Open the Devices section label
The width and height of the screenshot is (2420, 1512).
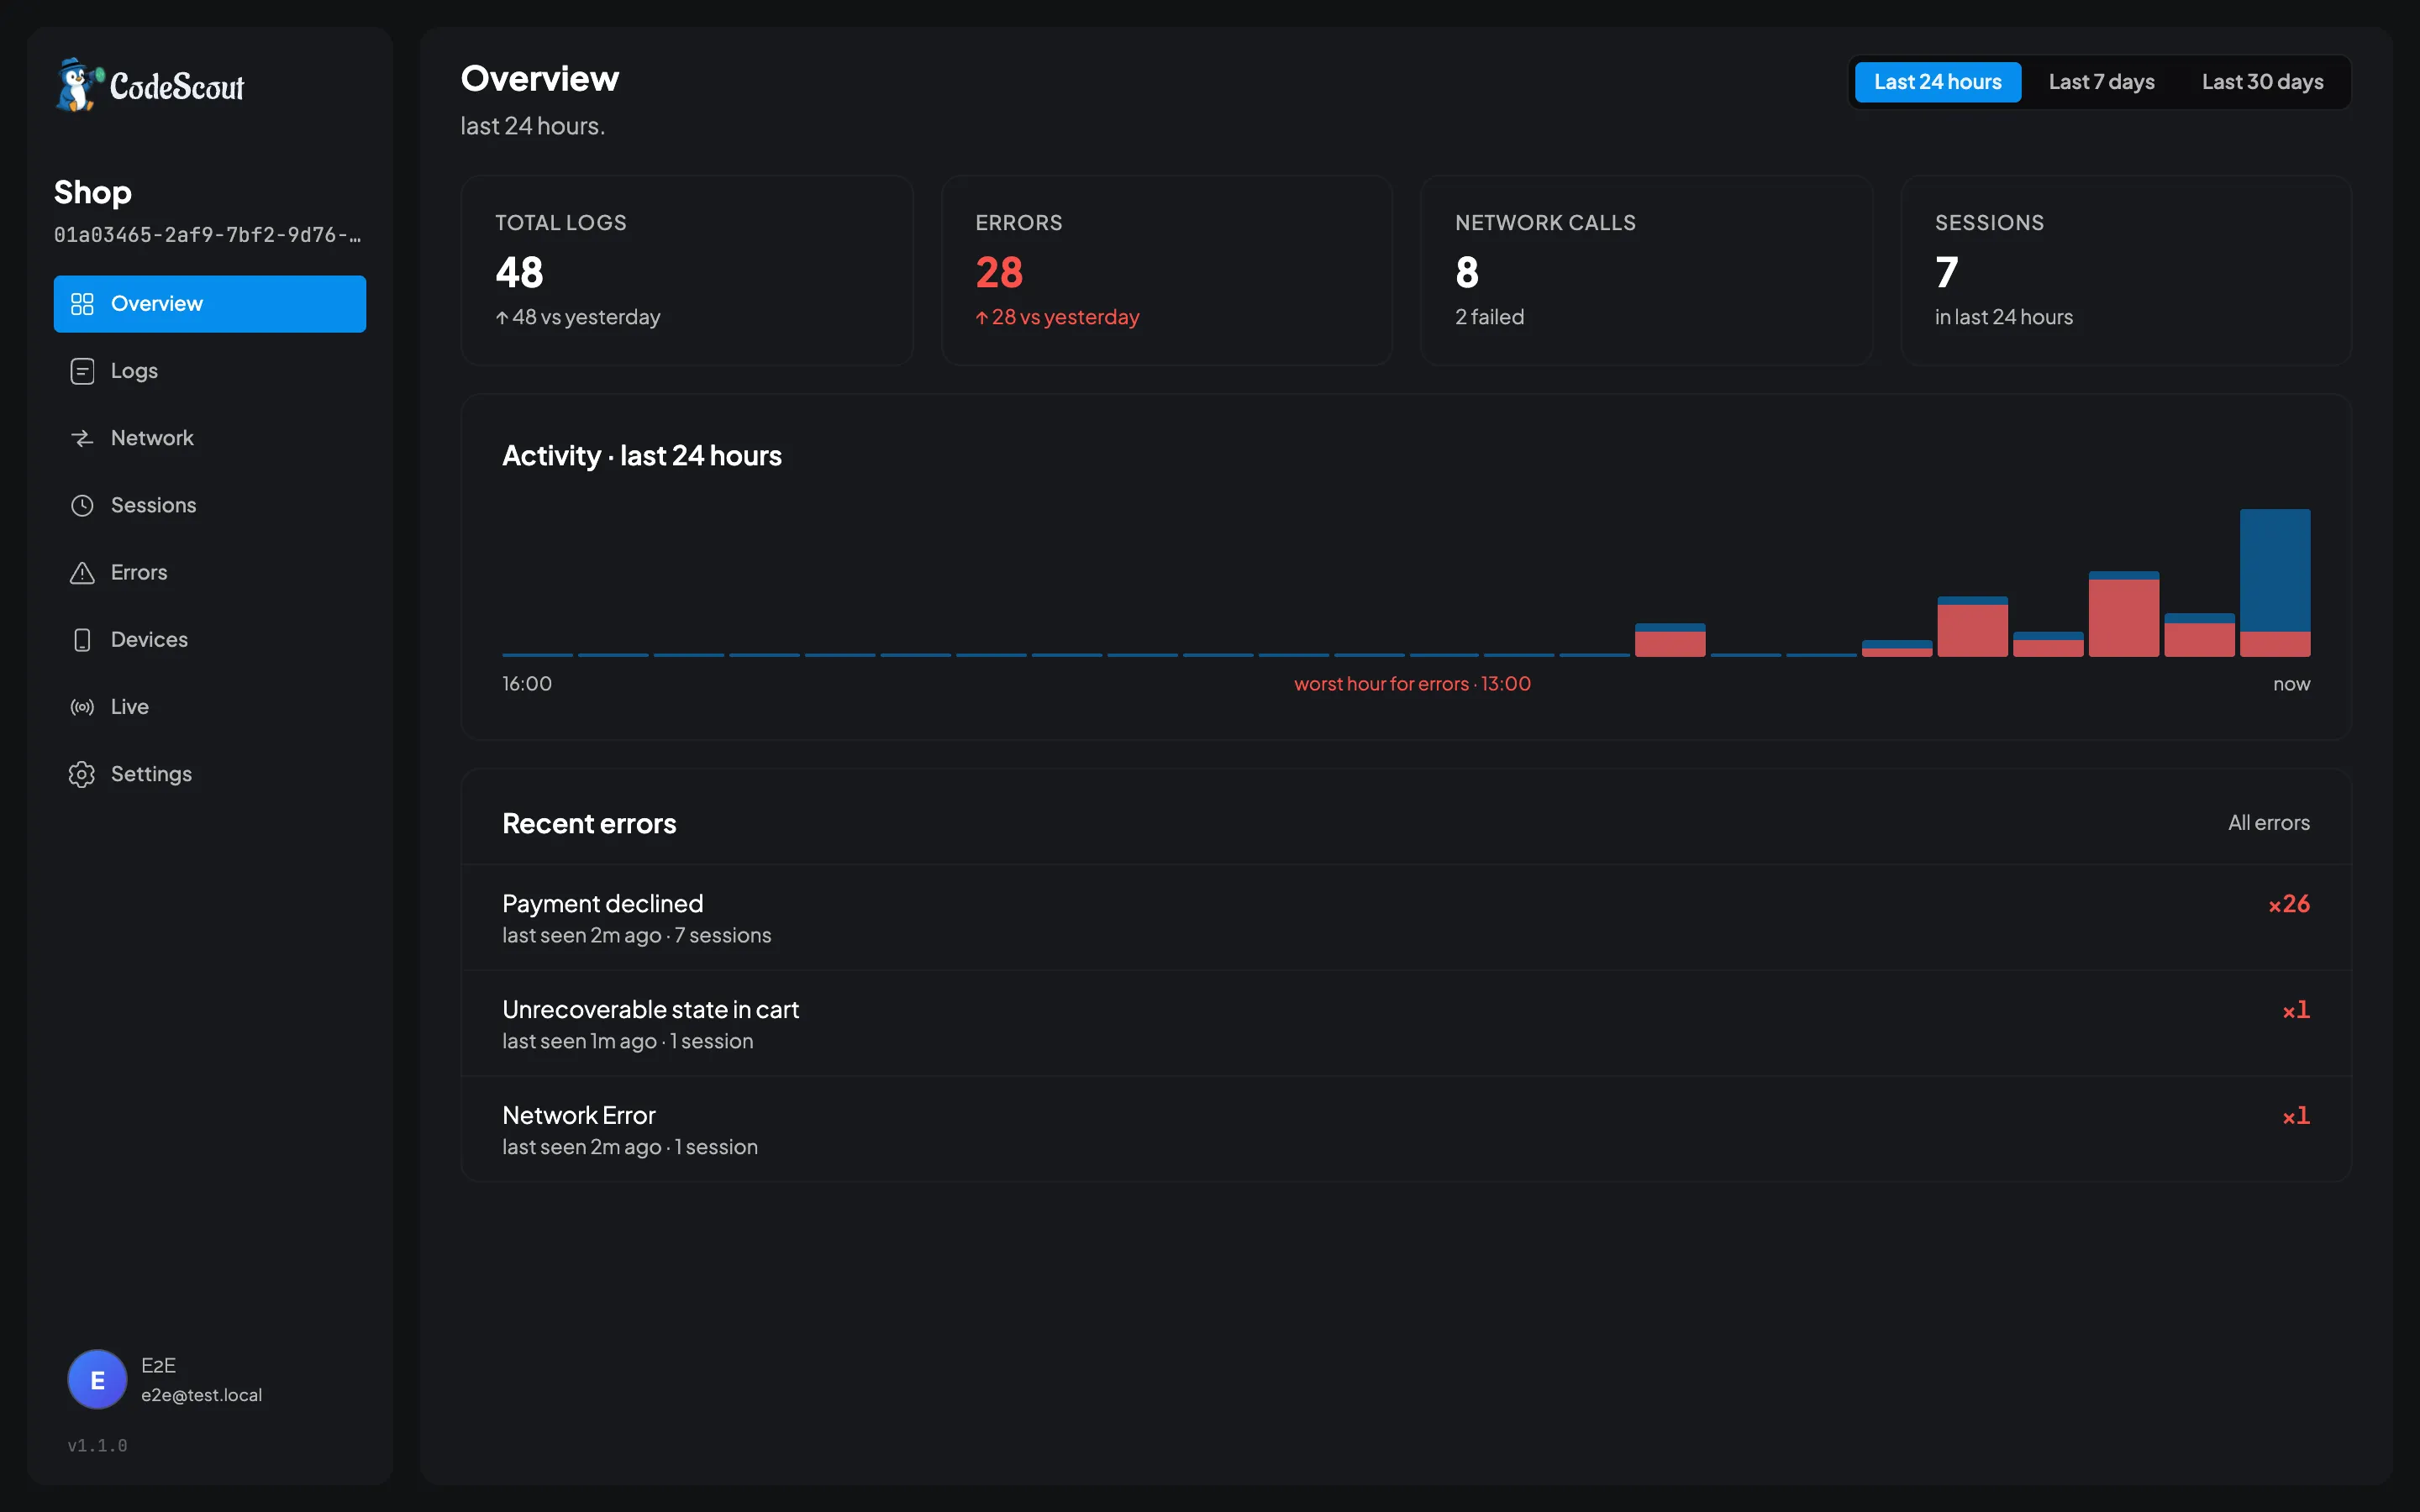[149, 640]
